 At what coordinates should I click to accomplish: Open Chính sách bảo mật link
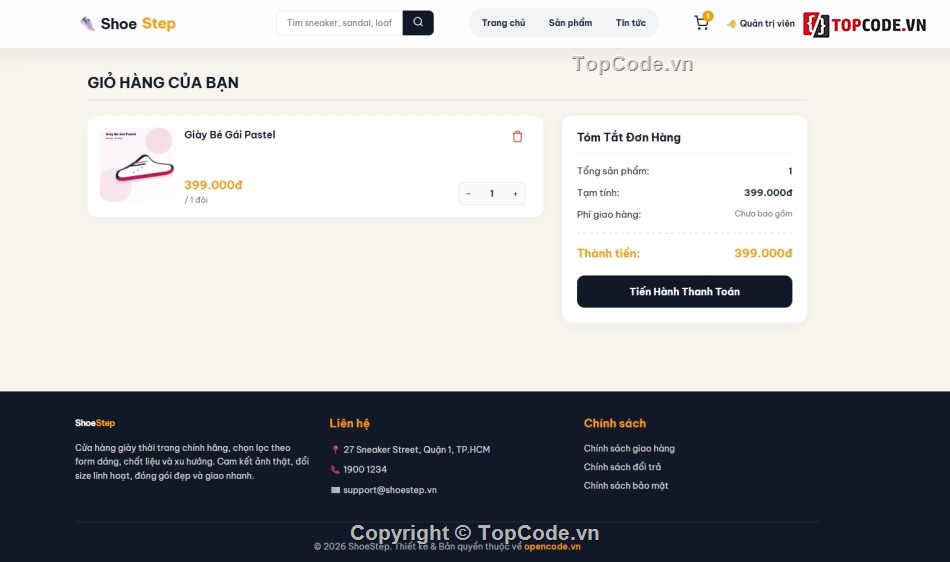click(x=626, y=486)
